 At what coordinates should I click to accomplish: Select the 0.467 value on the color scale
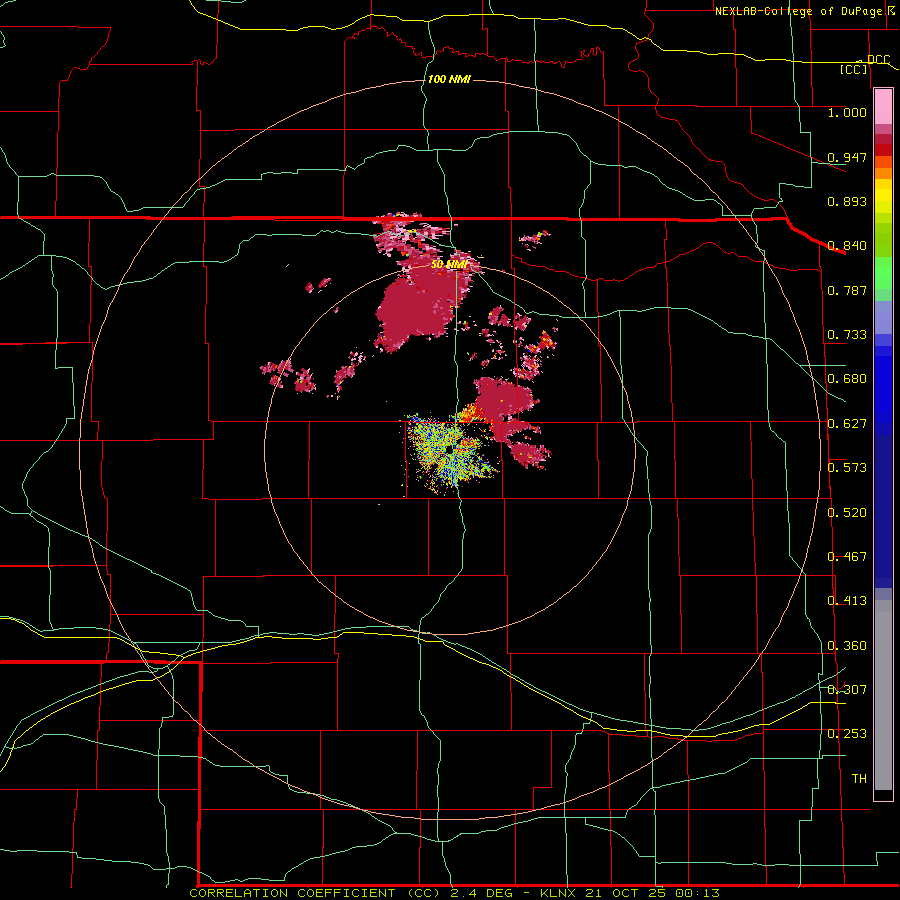[x=847, y=557]
